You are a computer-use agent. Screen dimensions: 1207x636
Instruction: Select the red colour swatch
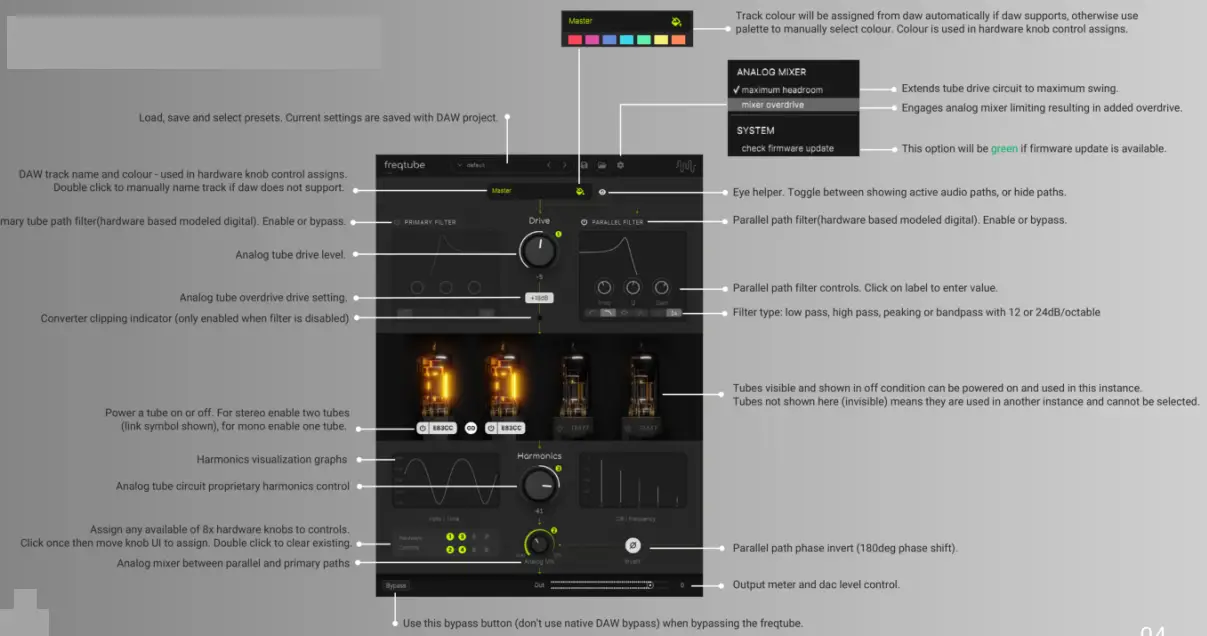[x=575, y=39]
